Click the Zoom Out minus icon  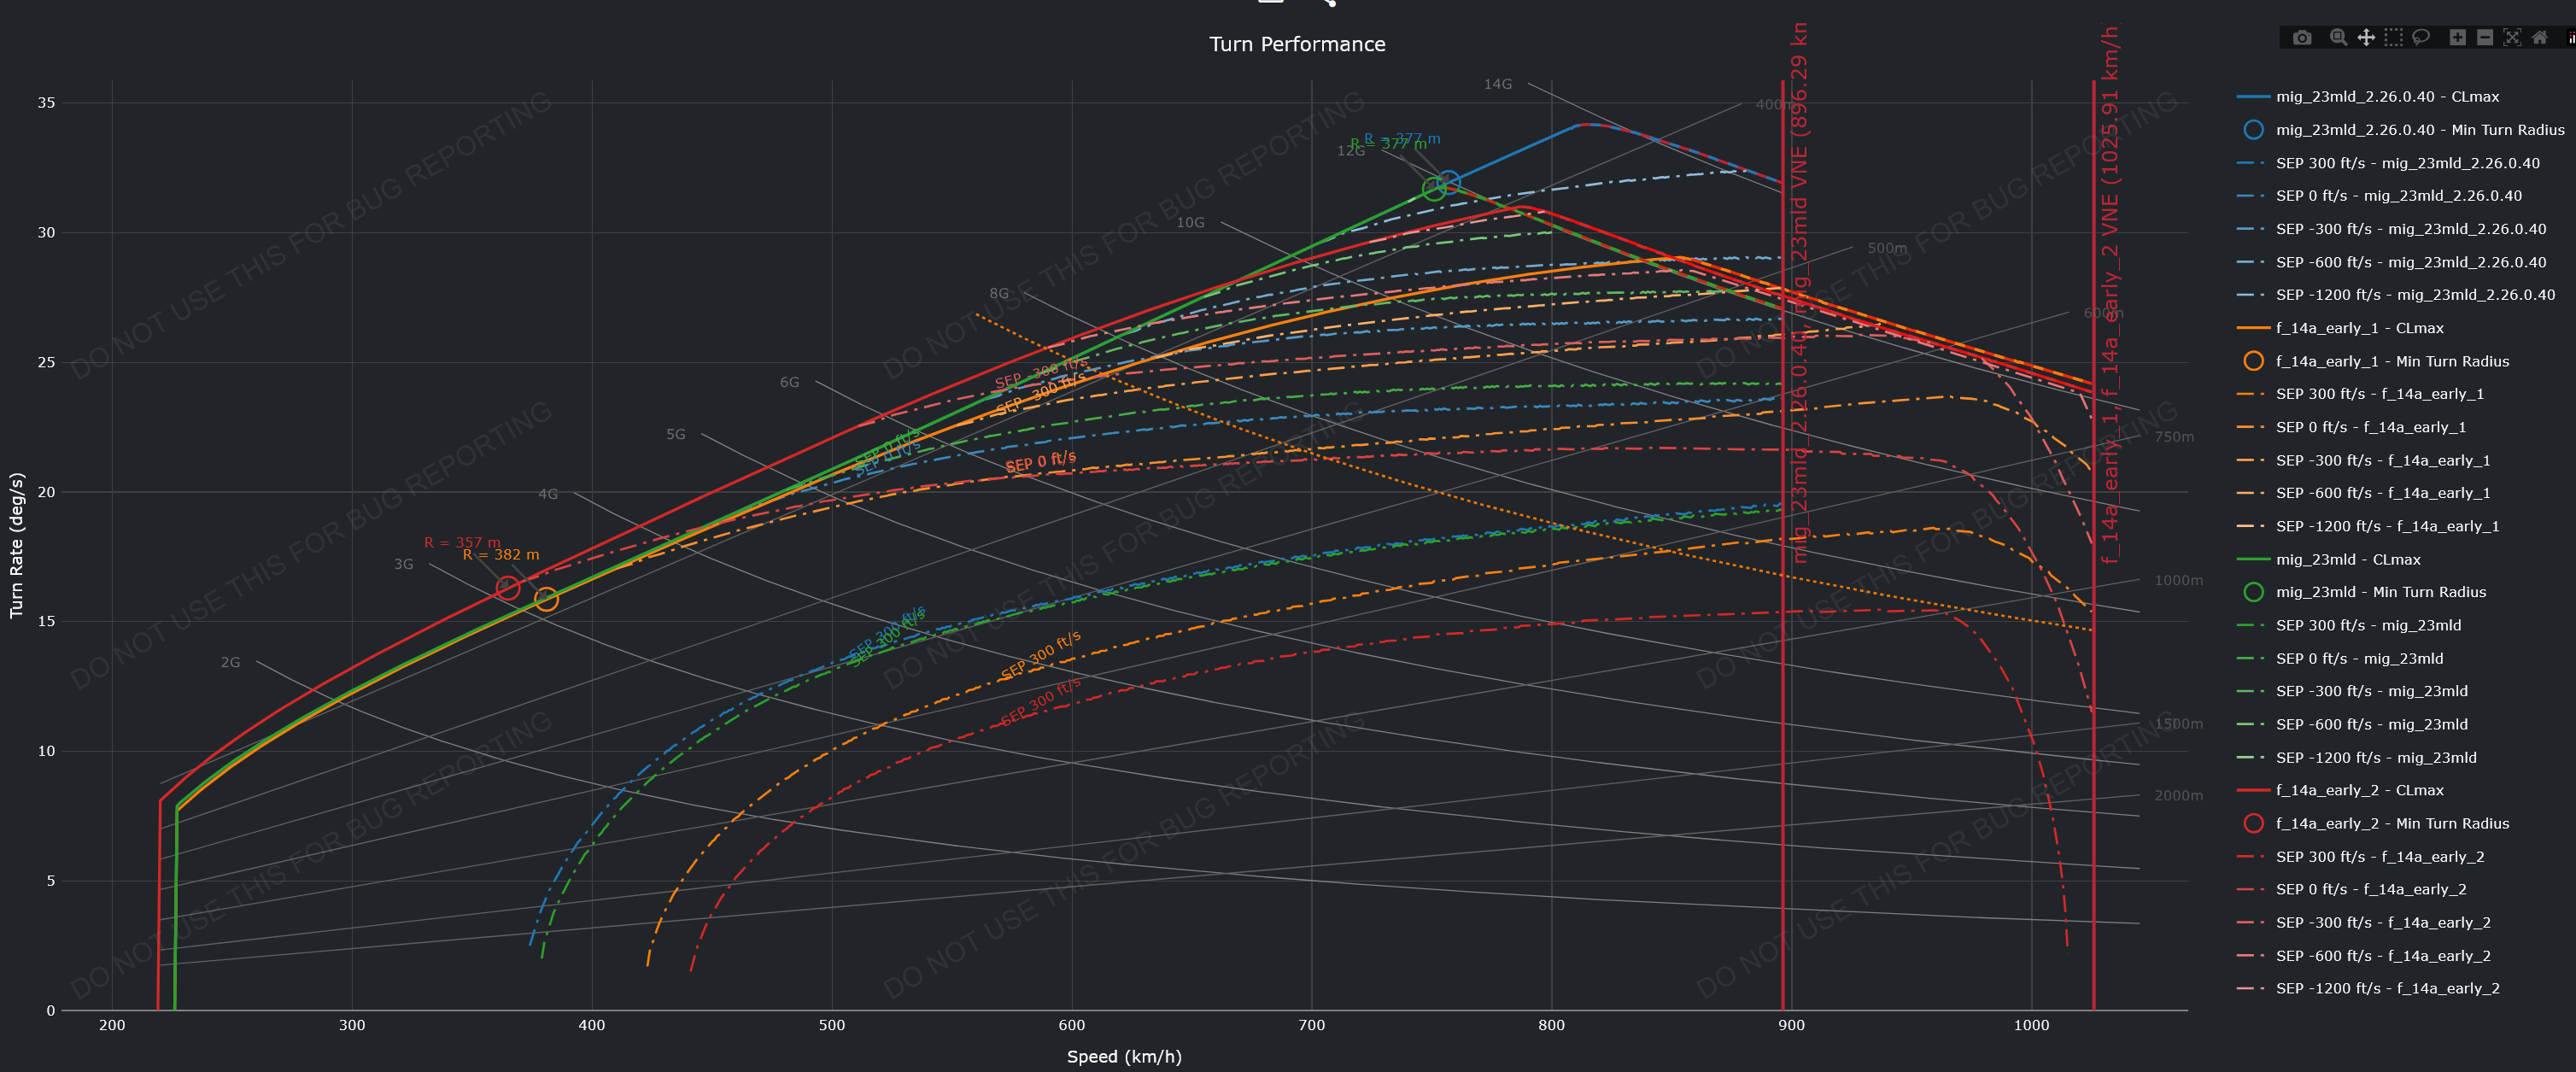[2485, 37]
